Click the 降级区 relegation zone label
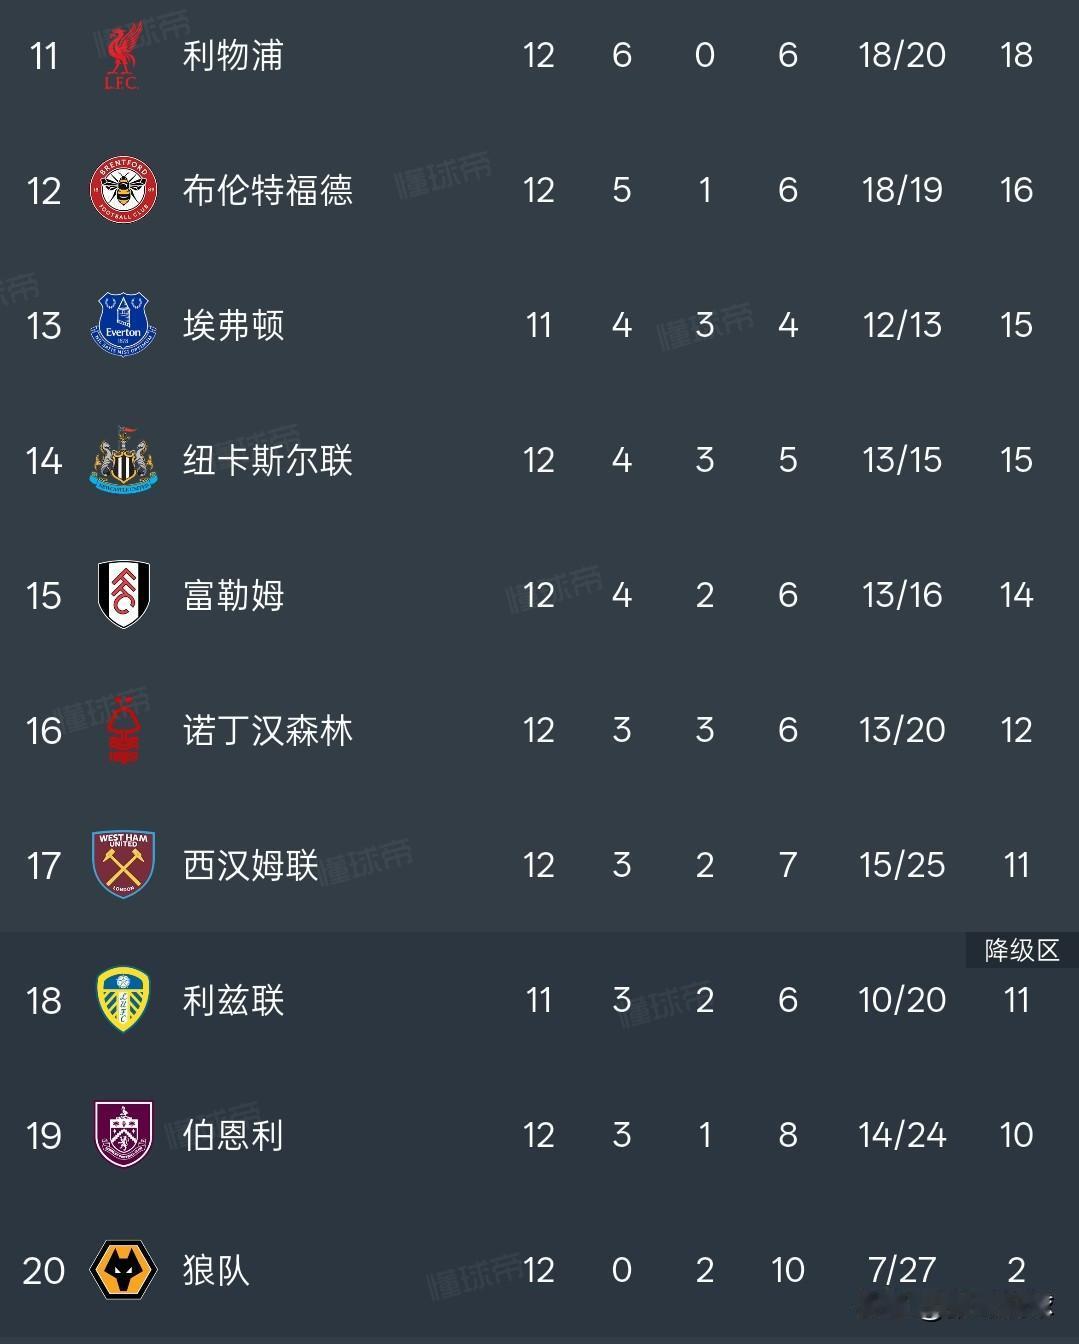The height and width of the screenshot is (1344, 1079). (1022, 950)
